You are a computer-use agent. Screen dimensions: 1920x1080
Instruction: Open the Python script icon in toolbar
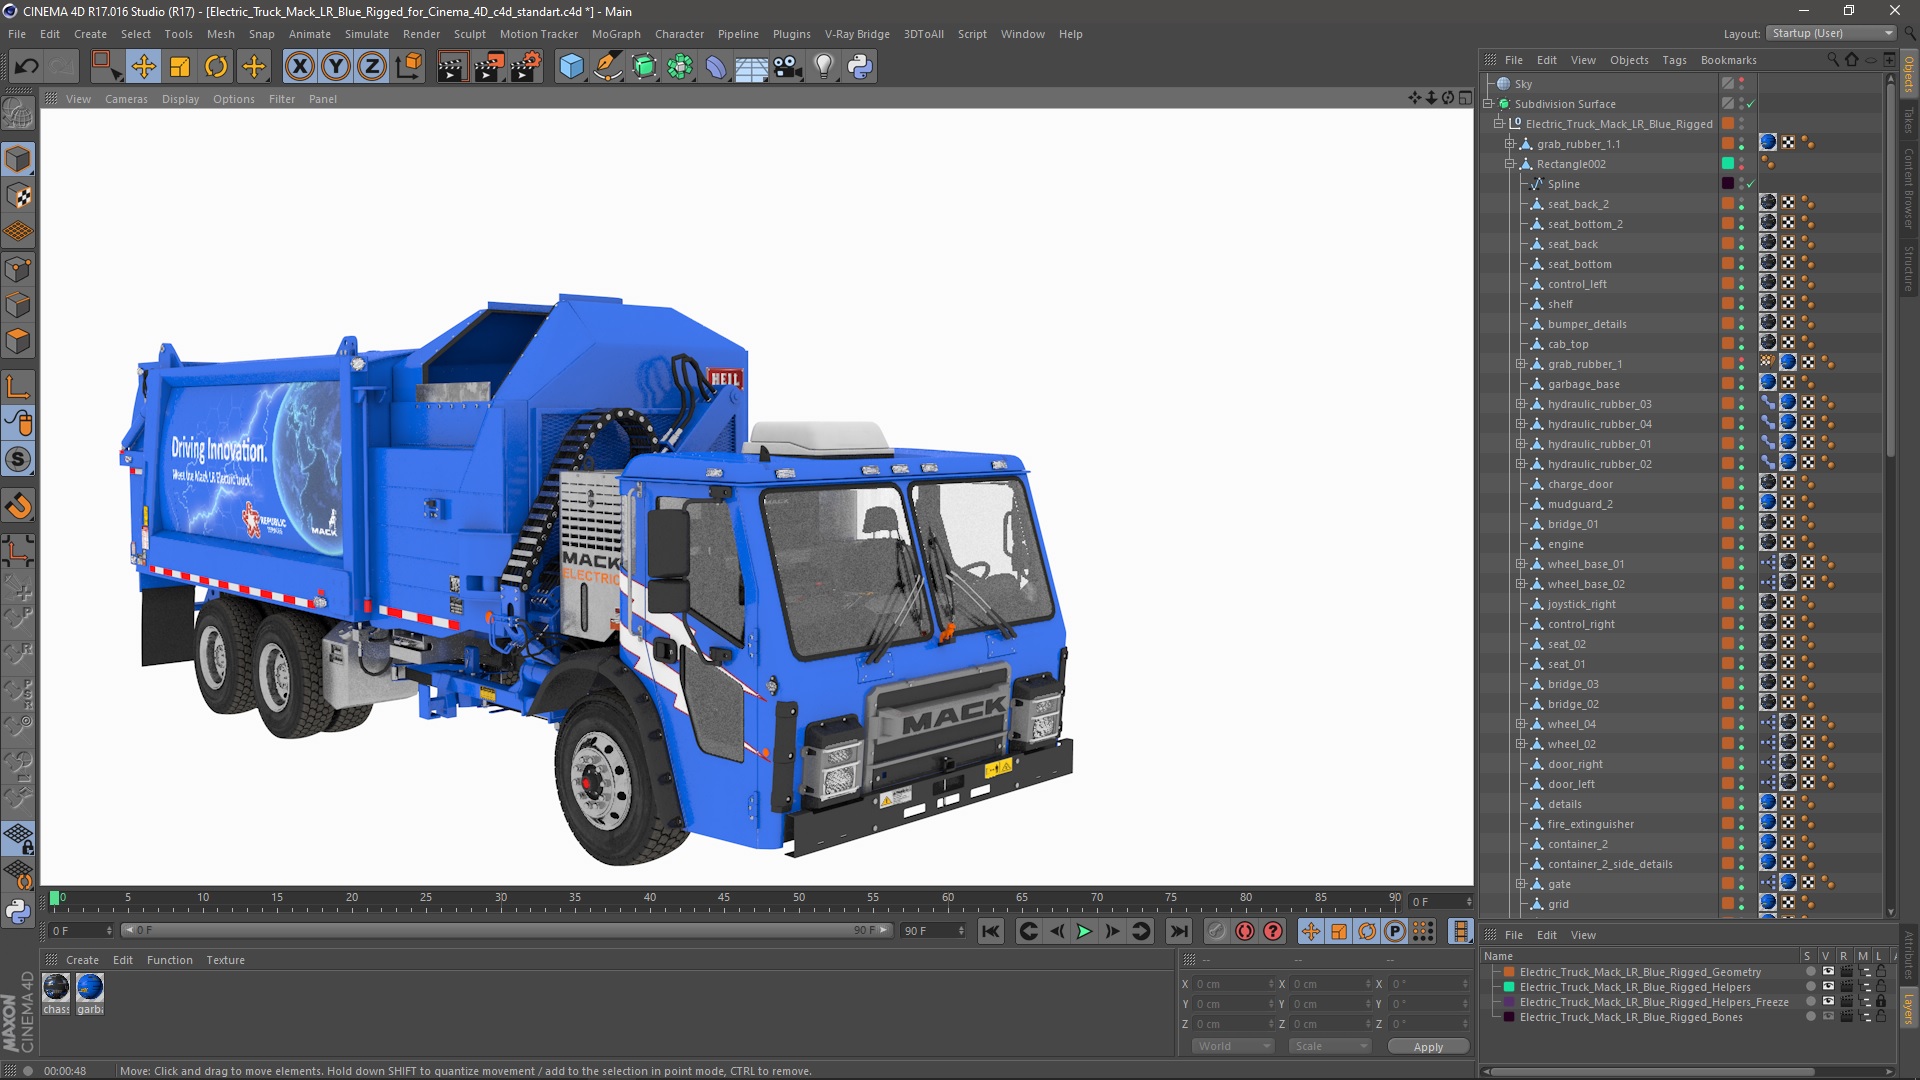point(860,67)
